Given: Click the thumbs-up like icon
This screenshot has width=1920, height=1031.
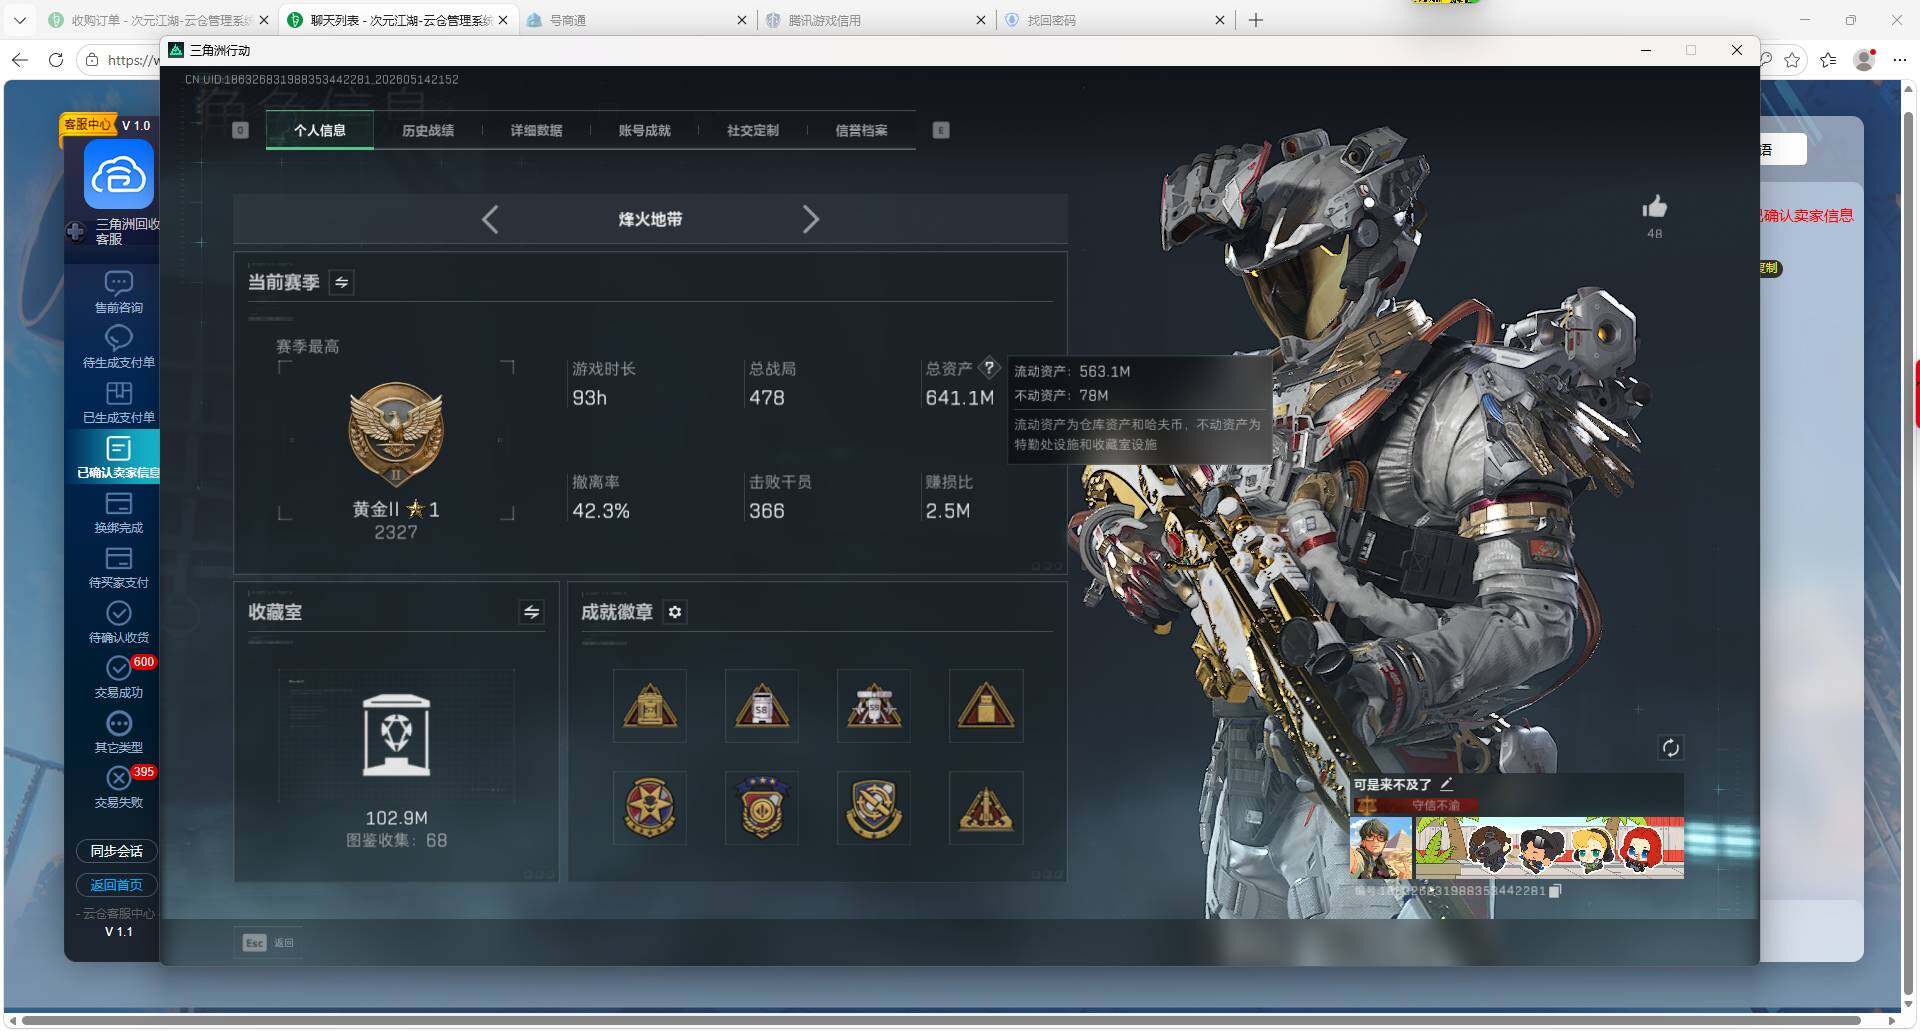Looking at the screenshot, I should (1654, 207).
